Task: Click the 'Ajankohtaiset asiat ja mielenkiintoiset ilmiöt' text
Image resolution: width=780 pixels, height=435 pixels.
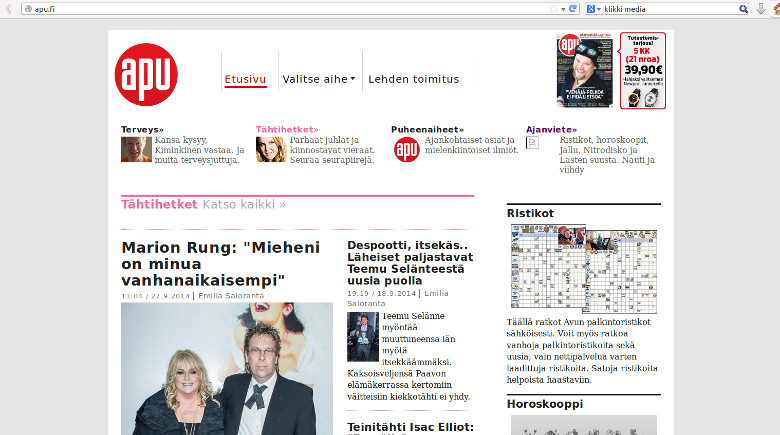Action: click(x=472, y=145)
